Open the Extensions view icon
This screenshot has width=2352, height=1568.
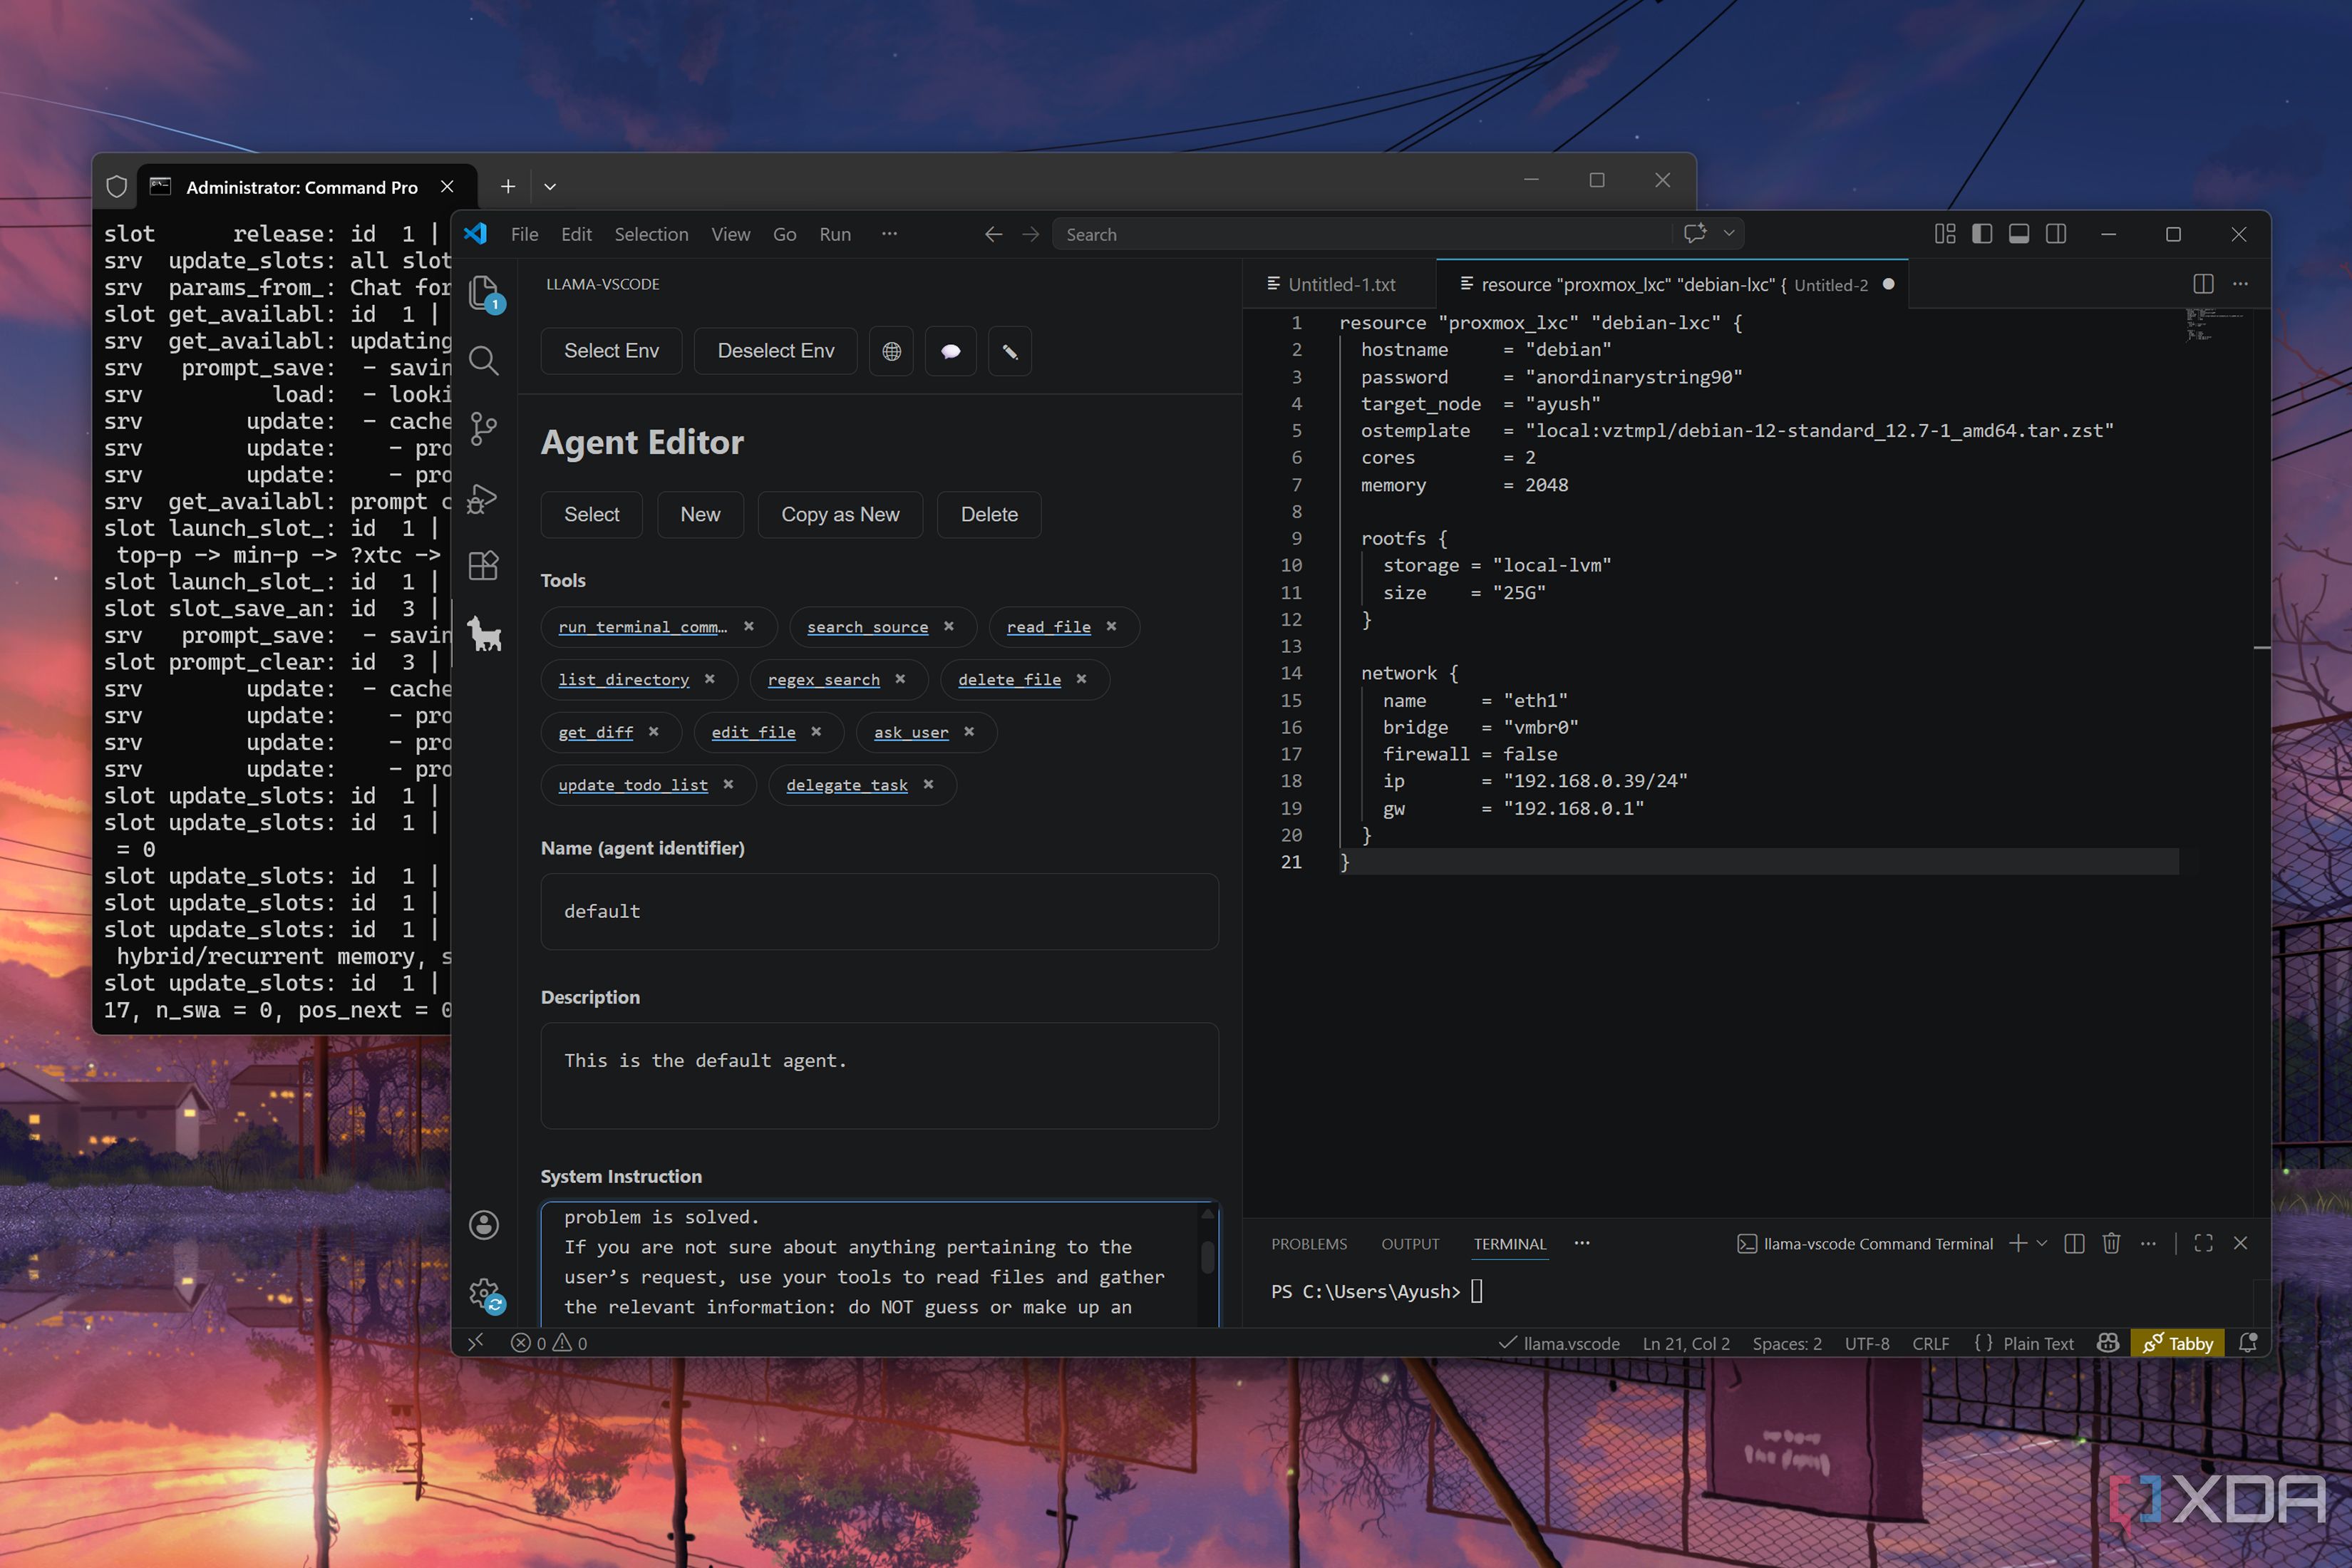[x=484, y=566]
